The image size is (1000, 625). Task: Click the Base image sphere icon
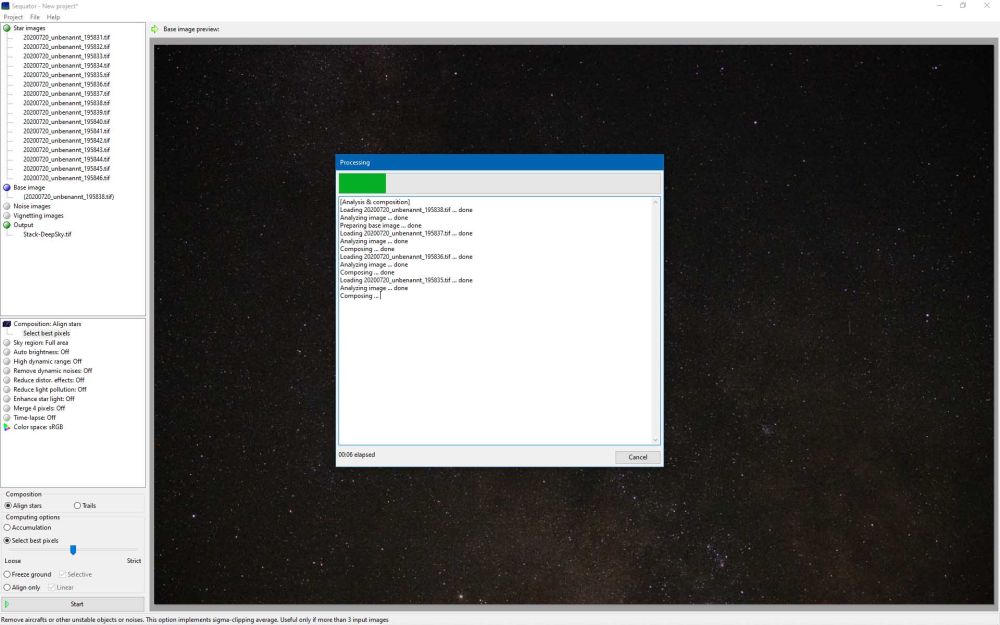[x=8, y=187]
